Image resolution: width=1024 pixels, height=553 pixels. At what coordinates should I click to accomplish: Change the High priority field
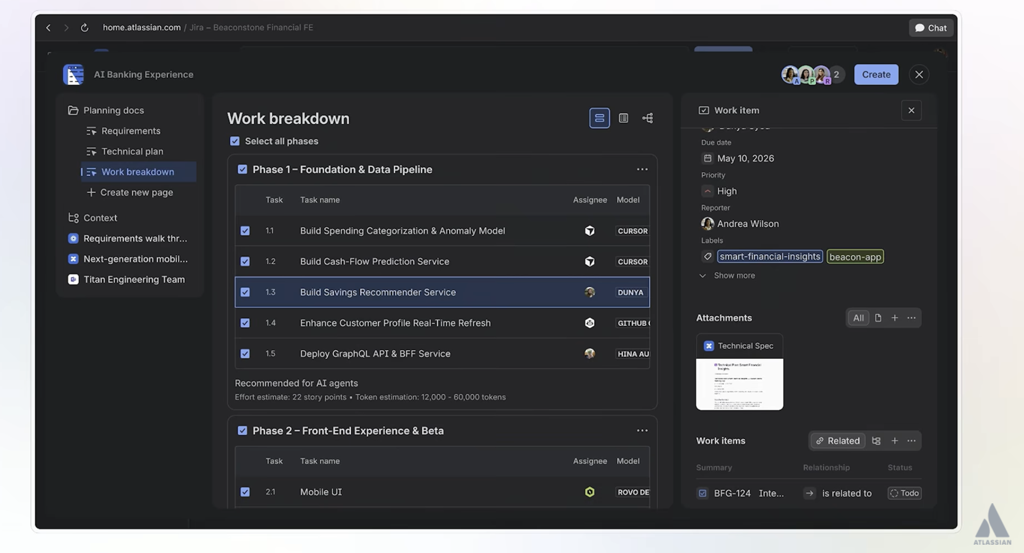pos(719,191)
